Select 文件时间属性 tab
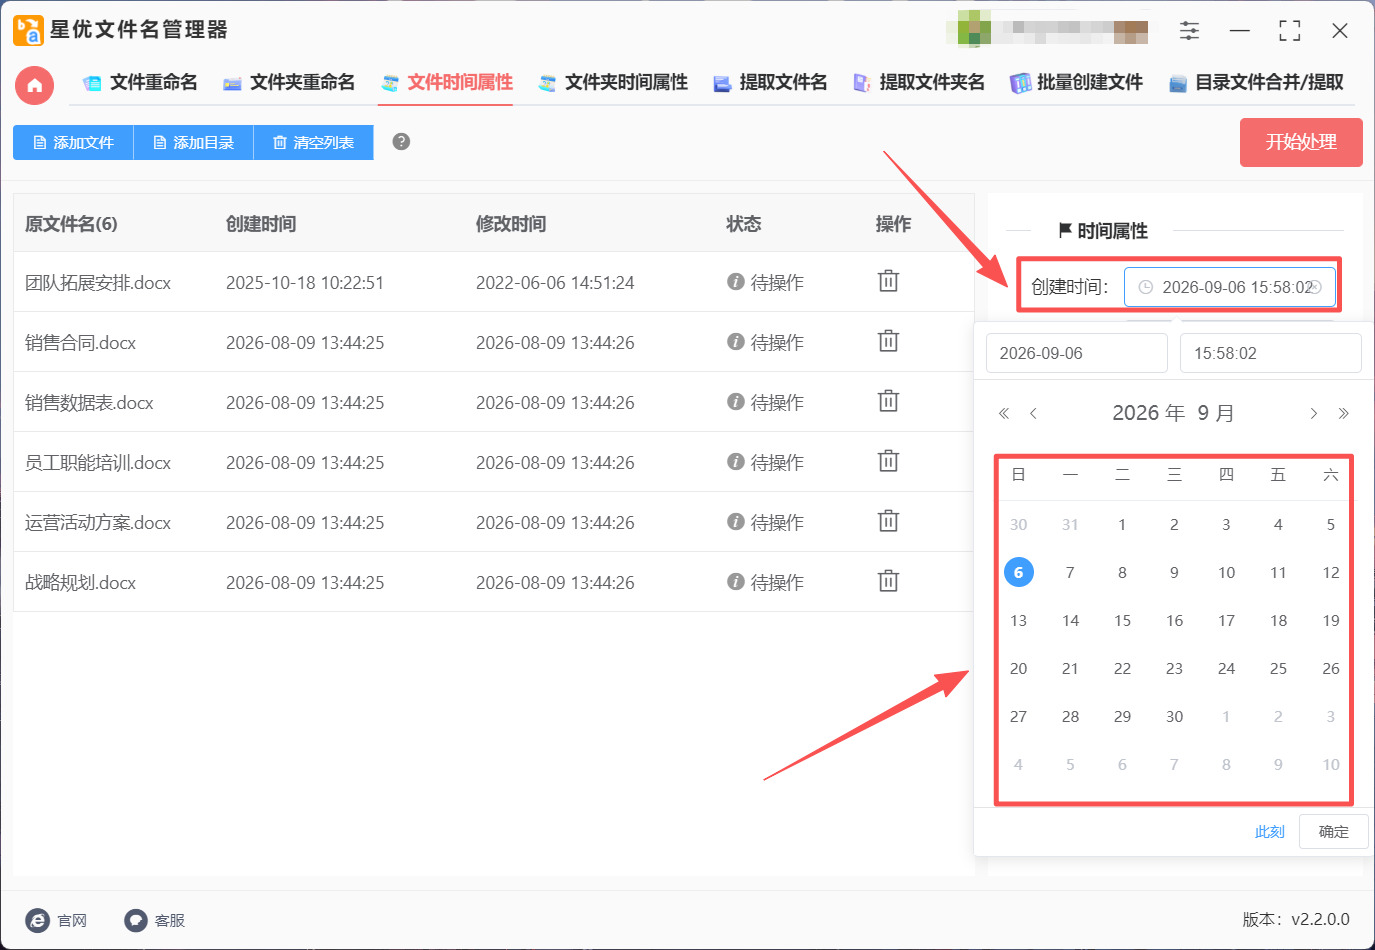Screen dimensions: 1375x950 [x=447, y=82]
